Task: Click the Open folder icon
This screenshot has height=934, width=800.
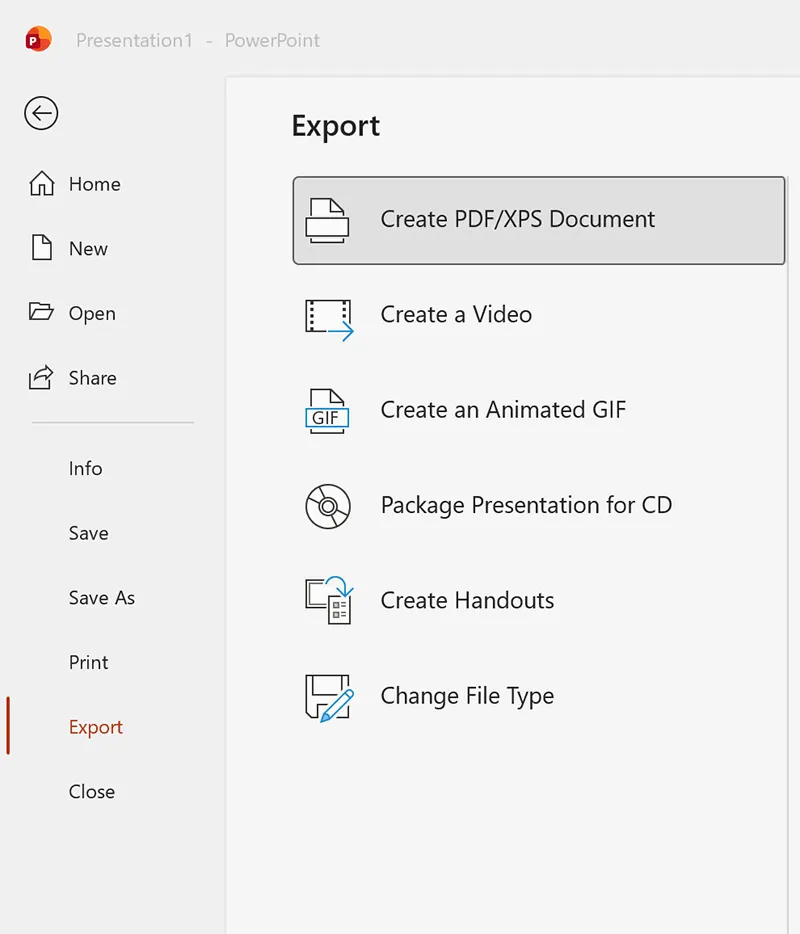Action: [42, 313]
